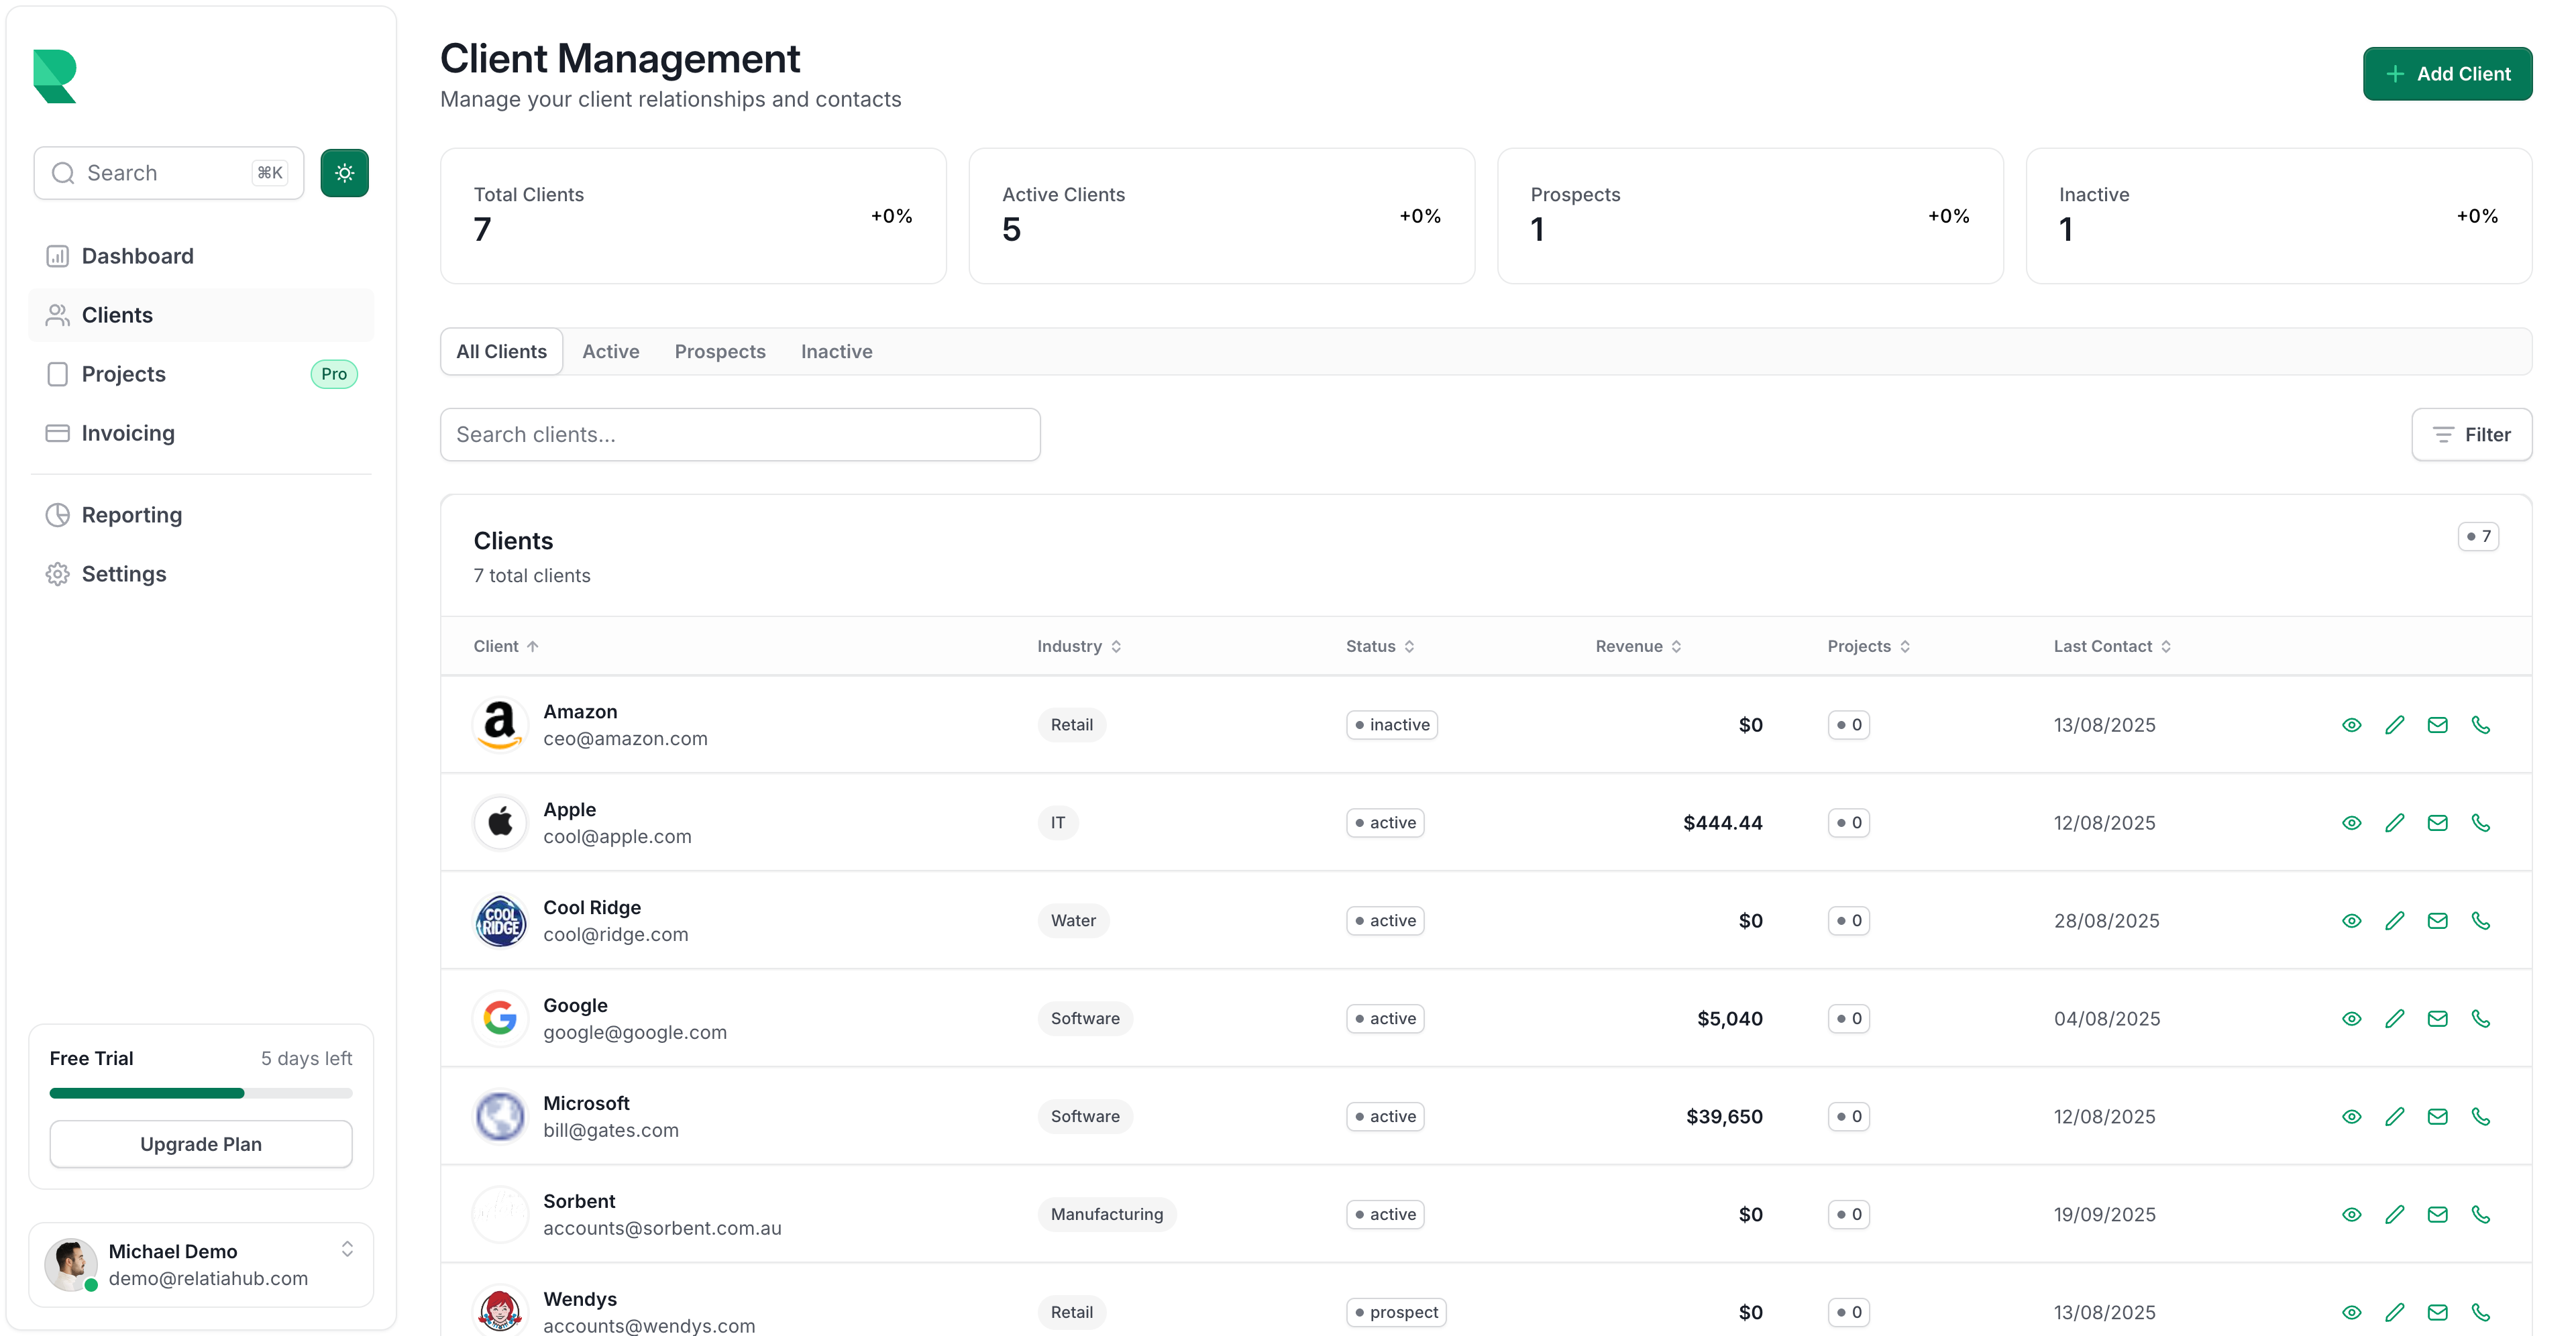Sort table by Projects column
Screen dimensions: 2576x1336
click(x=1869, y=646)
